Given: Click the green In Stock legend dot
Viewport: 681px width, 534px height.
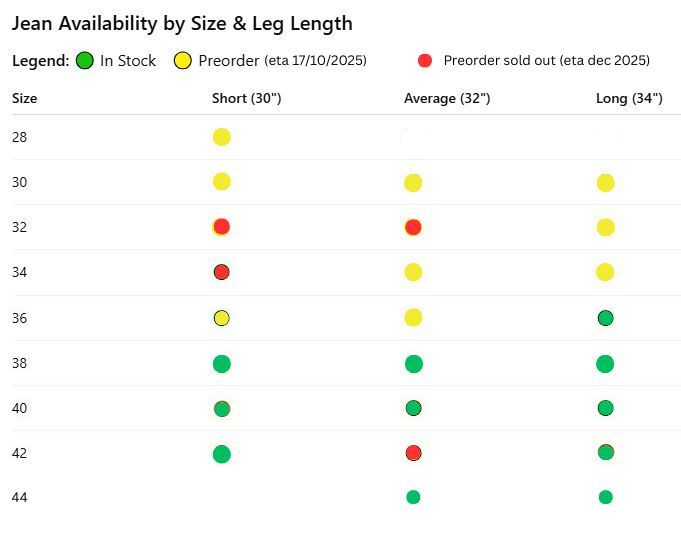Looking at the screenshot, I should click(x=84, y=61).
